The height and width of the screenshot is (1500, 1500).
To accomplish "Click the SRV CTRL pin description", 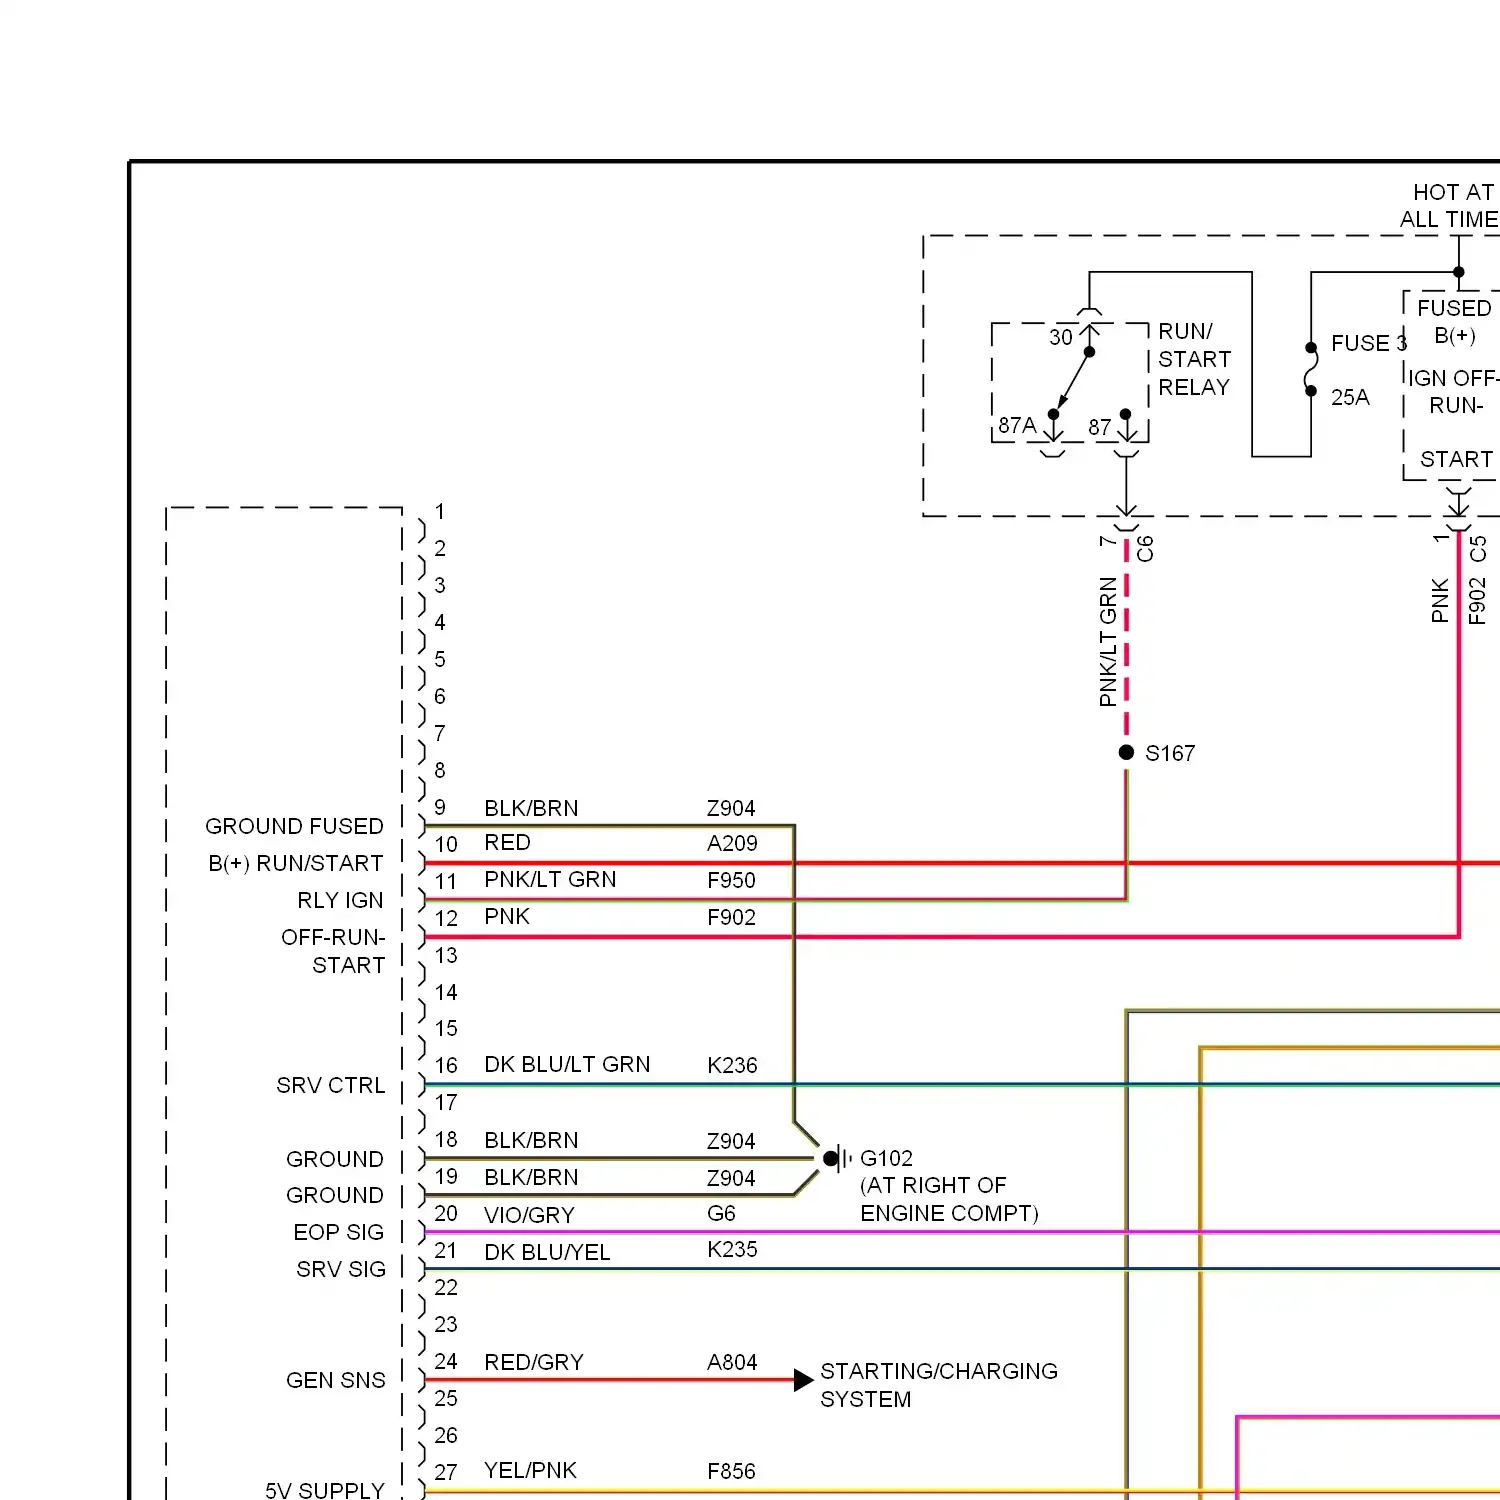I will click(330, 1085).
